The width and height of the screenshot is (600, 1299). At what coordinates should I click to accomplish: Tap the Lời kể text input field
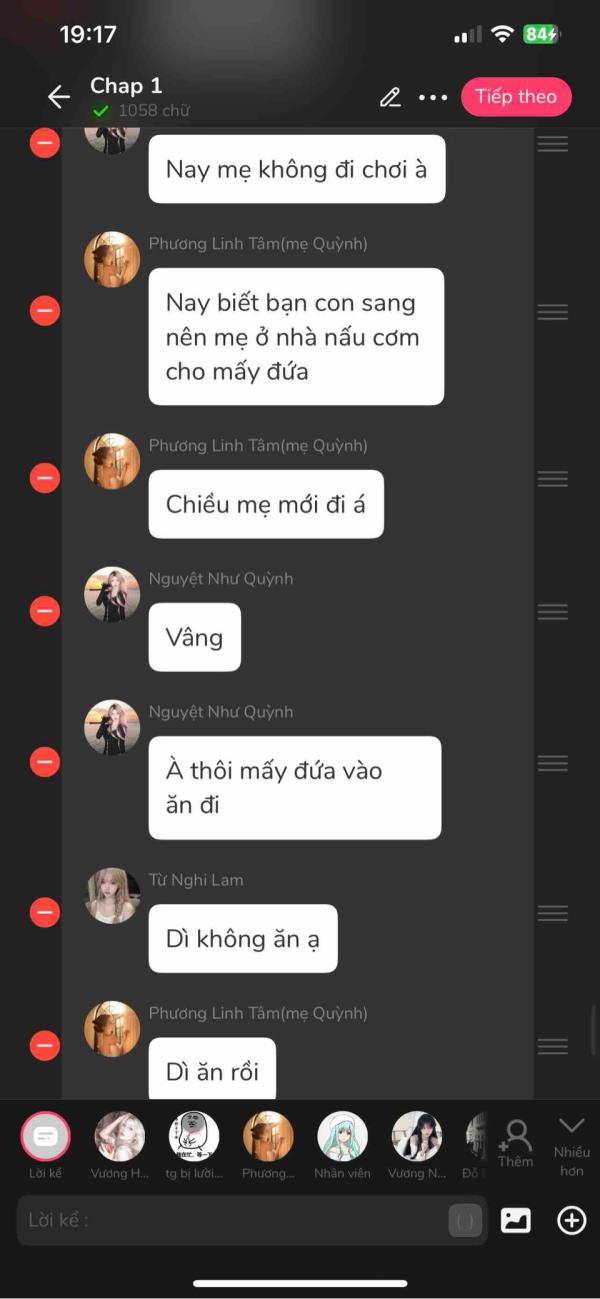point(252,1220)
